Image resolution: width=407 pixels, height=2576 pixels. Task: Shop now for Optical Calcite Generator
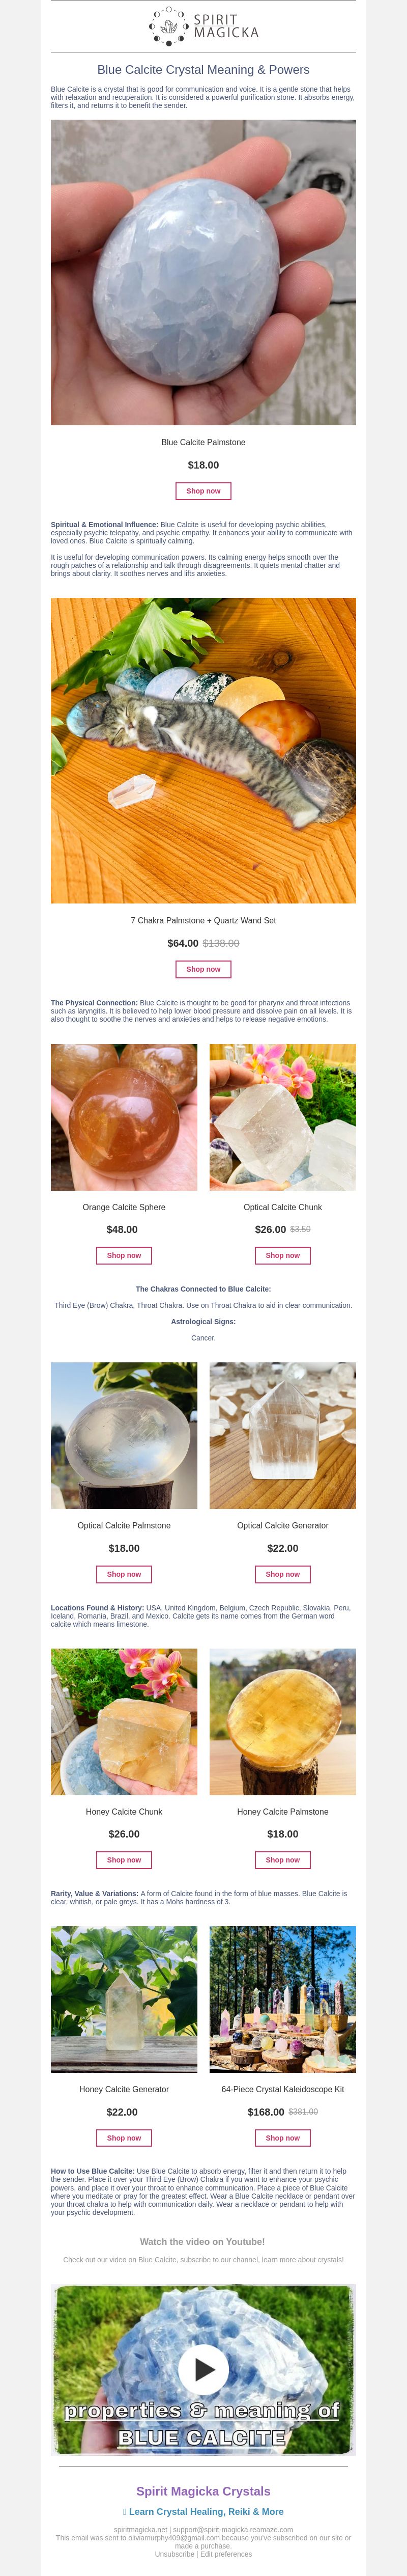[283, 1574]
